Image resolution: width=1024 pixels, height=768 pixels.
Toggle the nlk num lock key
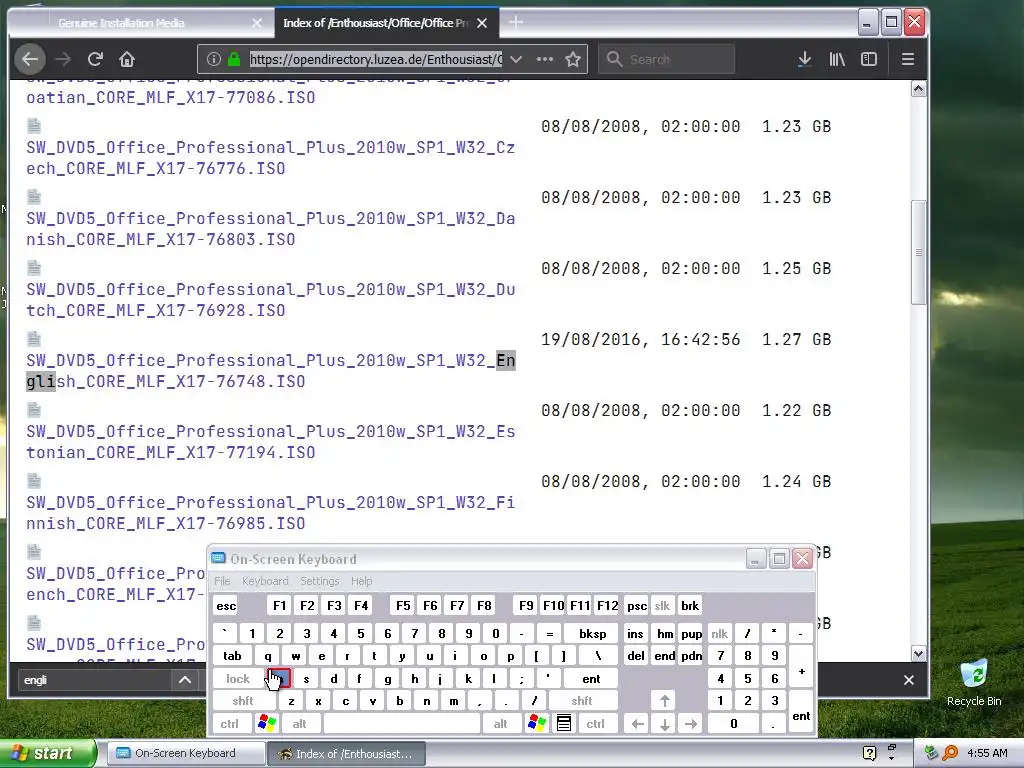720,633
